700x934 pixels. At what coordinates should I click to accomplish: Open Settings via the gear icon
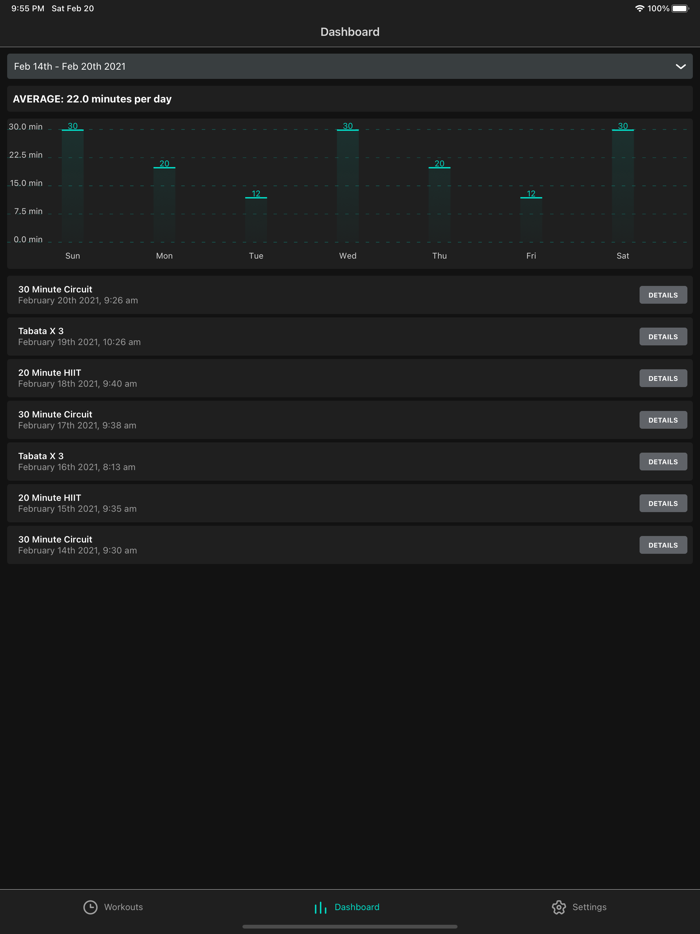[x=559, y=907]
